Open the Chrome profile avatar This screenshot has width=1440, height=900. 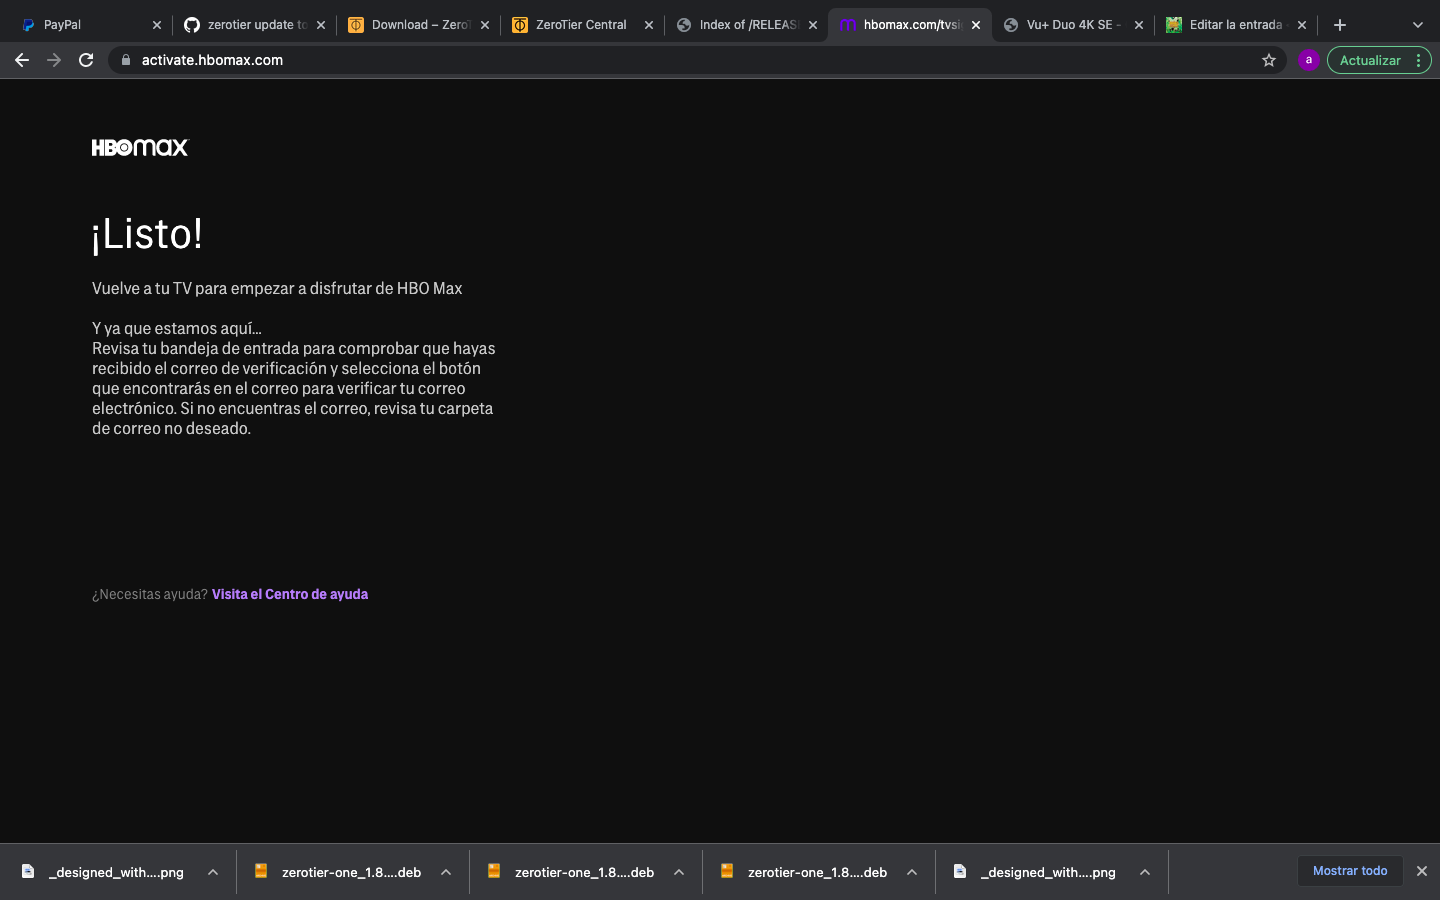(x=1308, y=60)
